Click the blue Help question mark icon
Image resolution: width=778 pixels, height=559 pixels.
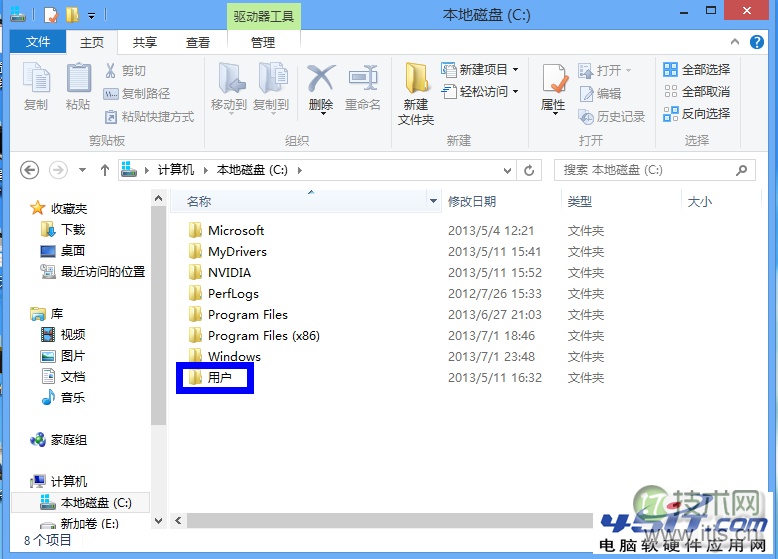point(757,42)
